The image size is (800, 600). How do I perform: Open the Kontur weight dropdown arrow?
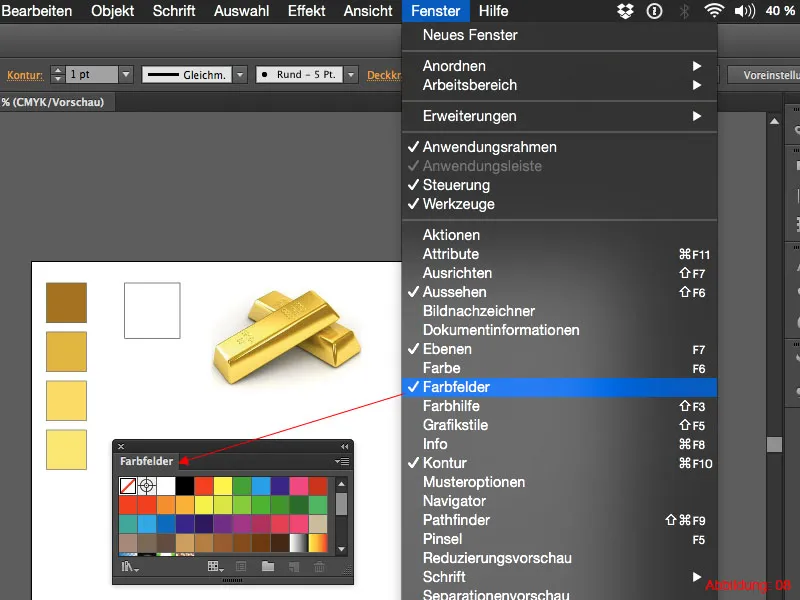click(126, 74)
